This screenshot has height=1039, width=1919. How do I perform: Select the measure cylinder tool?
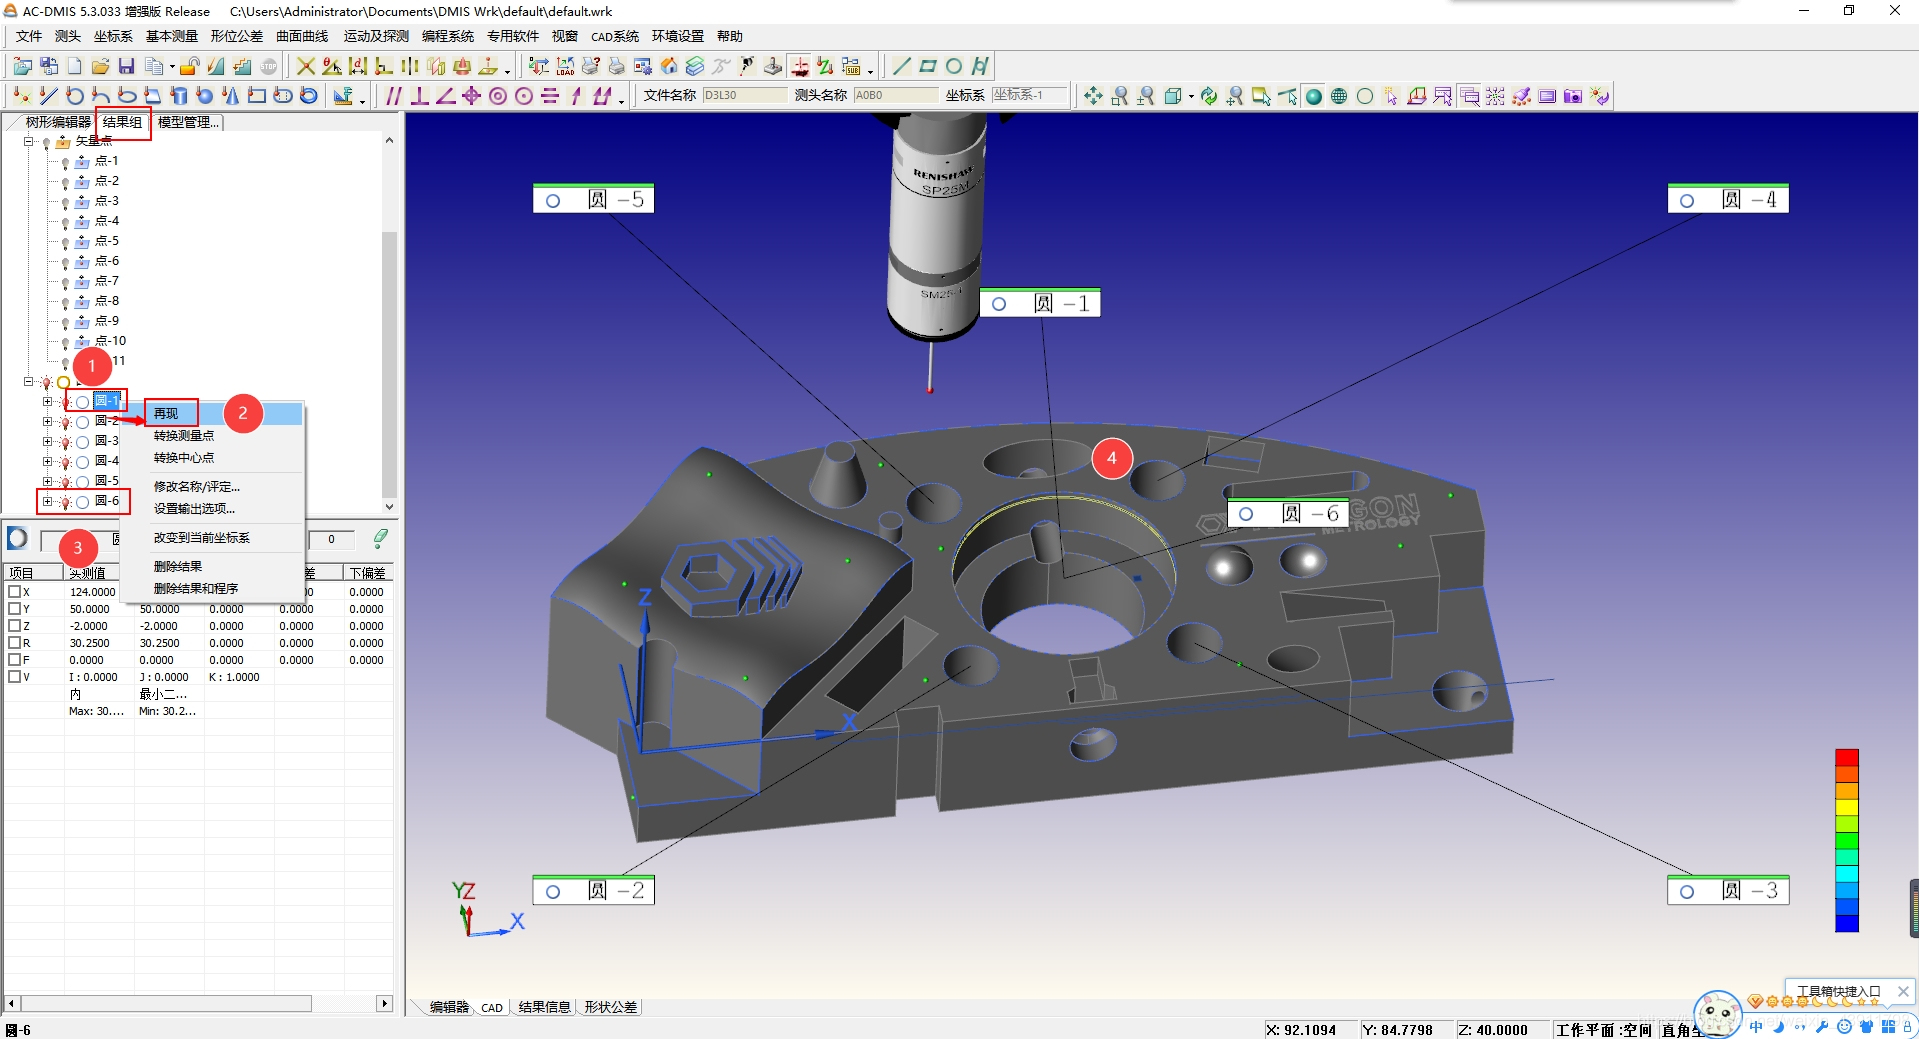[179, 96]
